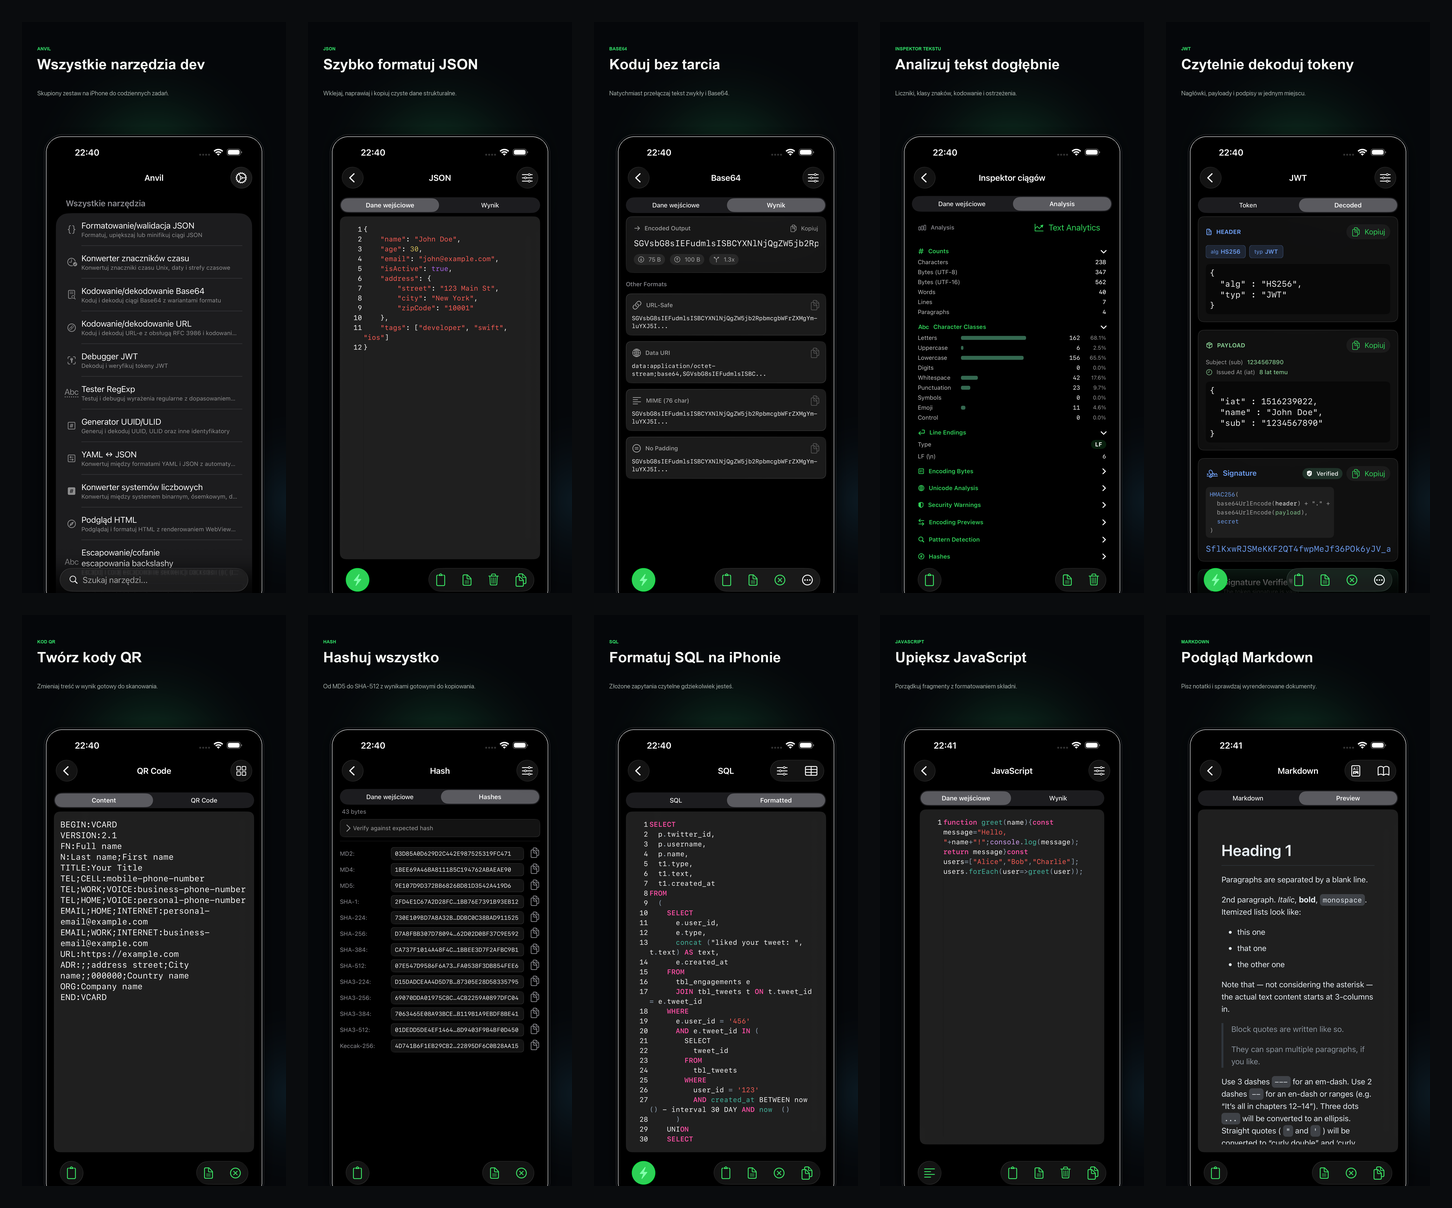Viewport: 1452px width, 1208px height.
Task: Open Tester RegExp in the tool list
Action: coord(154,393)
